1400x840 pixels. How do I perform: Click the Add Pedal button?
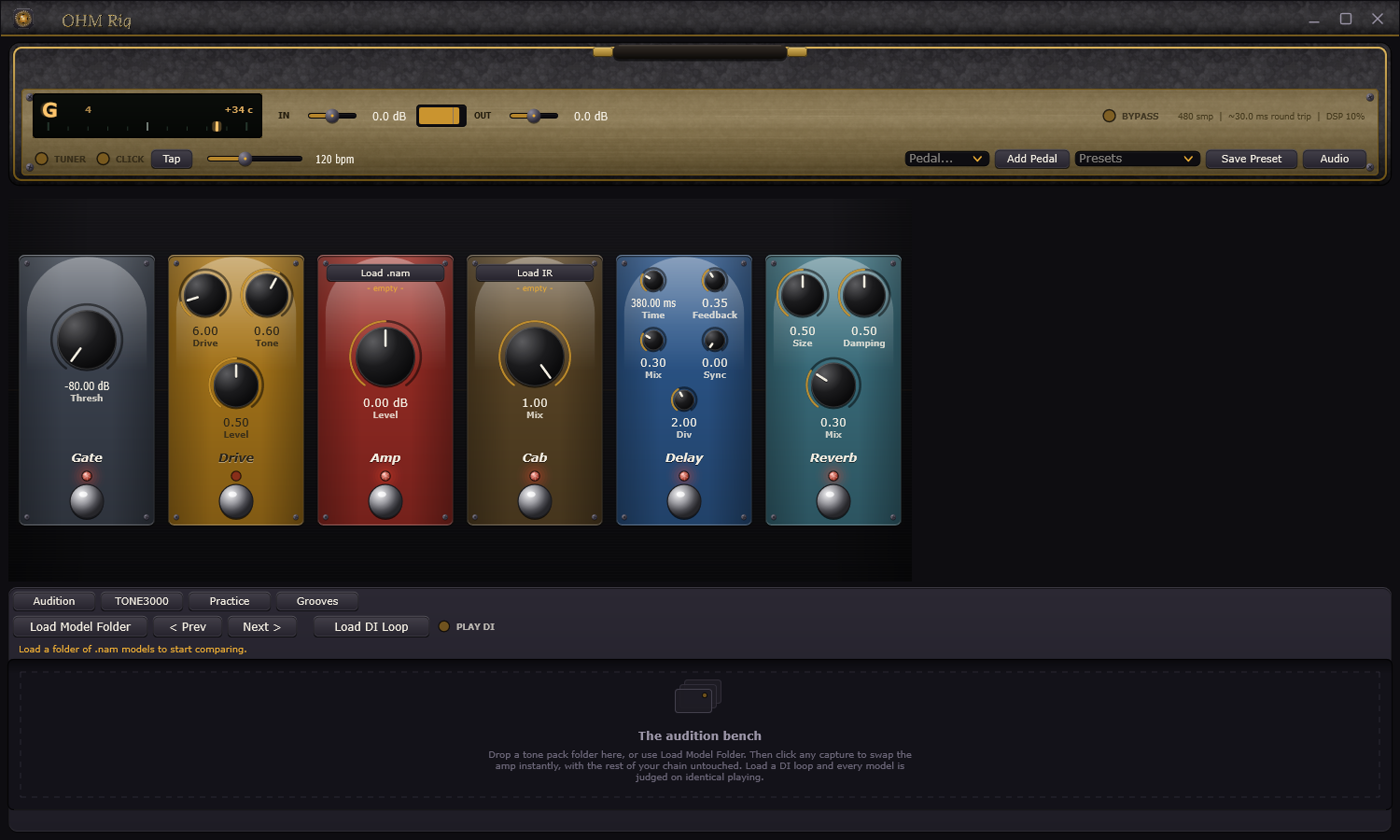[x=1032, y=158]
